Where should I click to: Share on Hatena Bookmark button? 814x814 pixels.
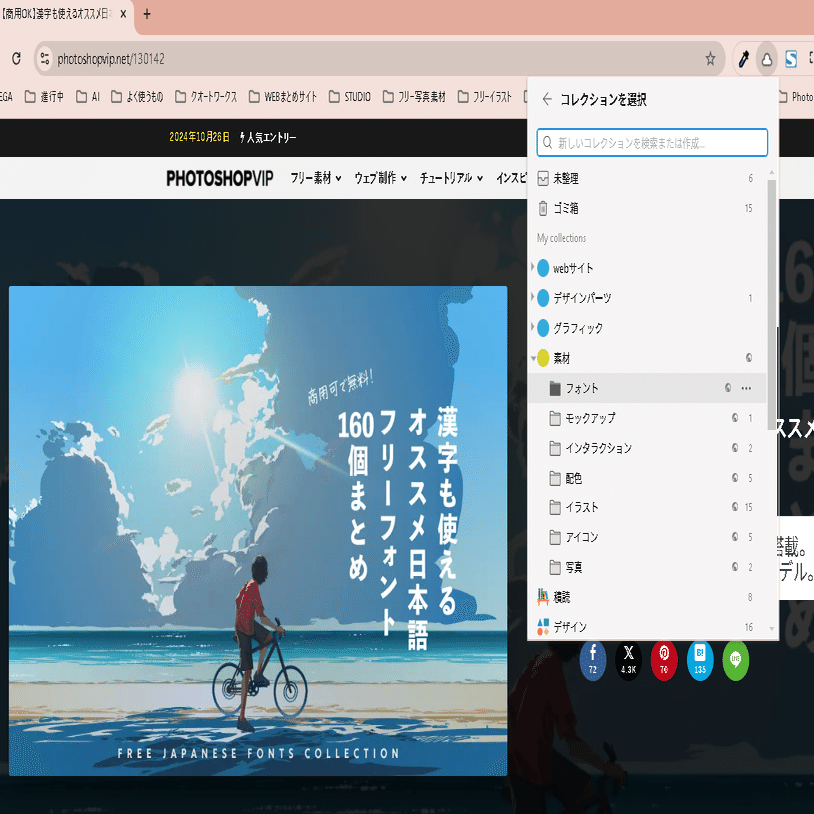pyautogui.click(x=700, y=660)
